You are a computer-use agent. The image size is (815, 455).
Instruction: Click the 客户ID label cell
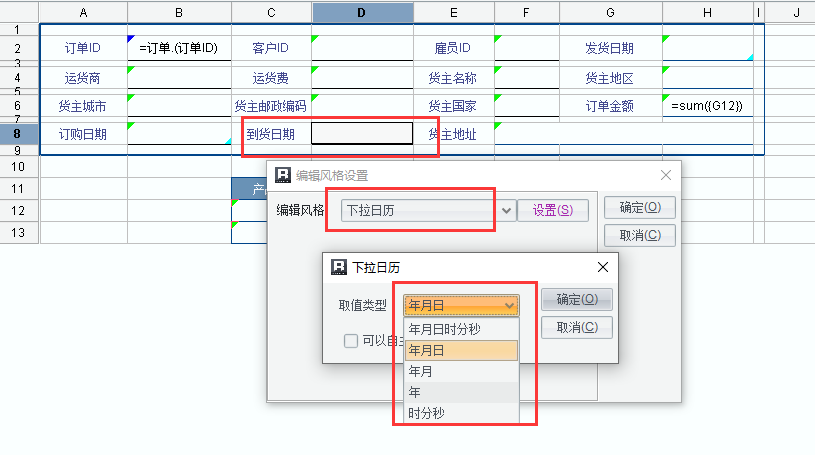tap(271, 48)
